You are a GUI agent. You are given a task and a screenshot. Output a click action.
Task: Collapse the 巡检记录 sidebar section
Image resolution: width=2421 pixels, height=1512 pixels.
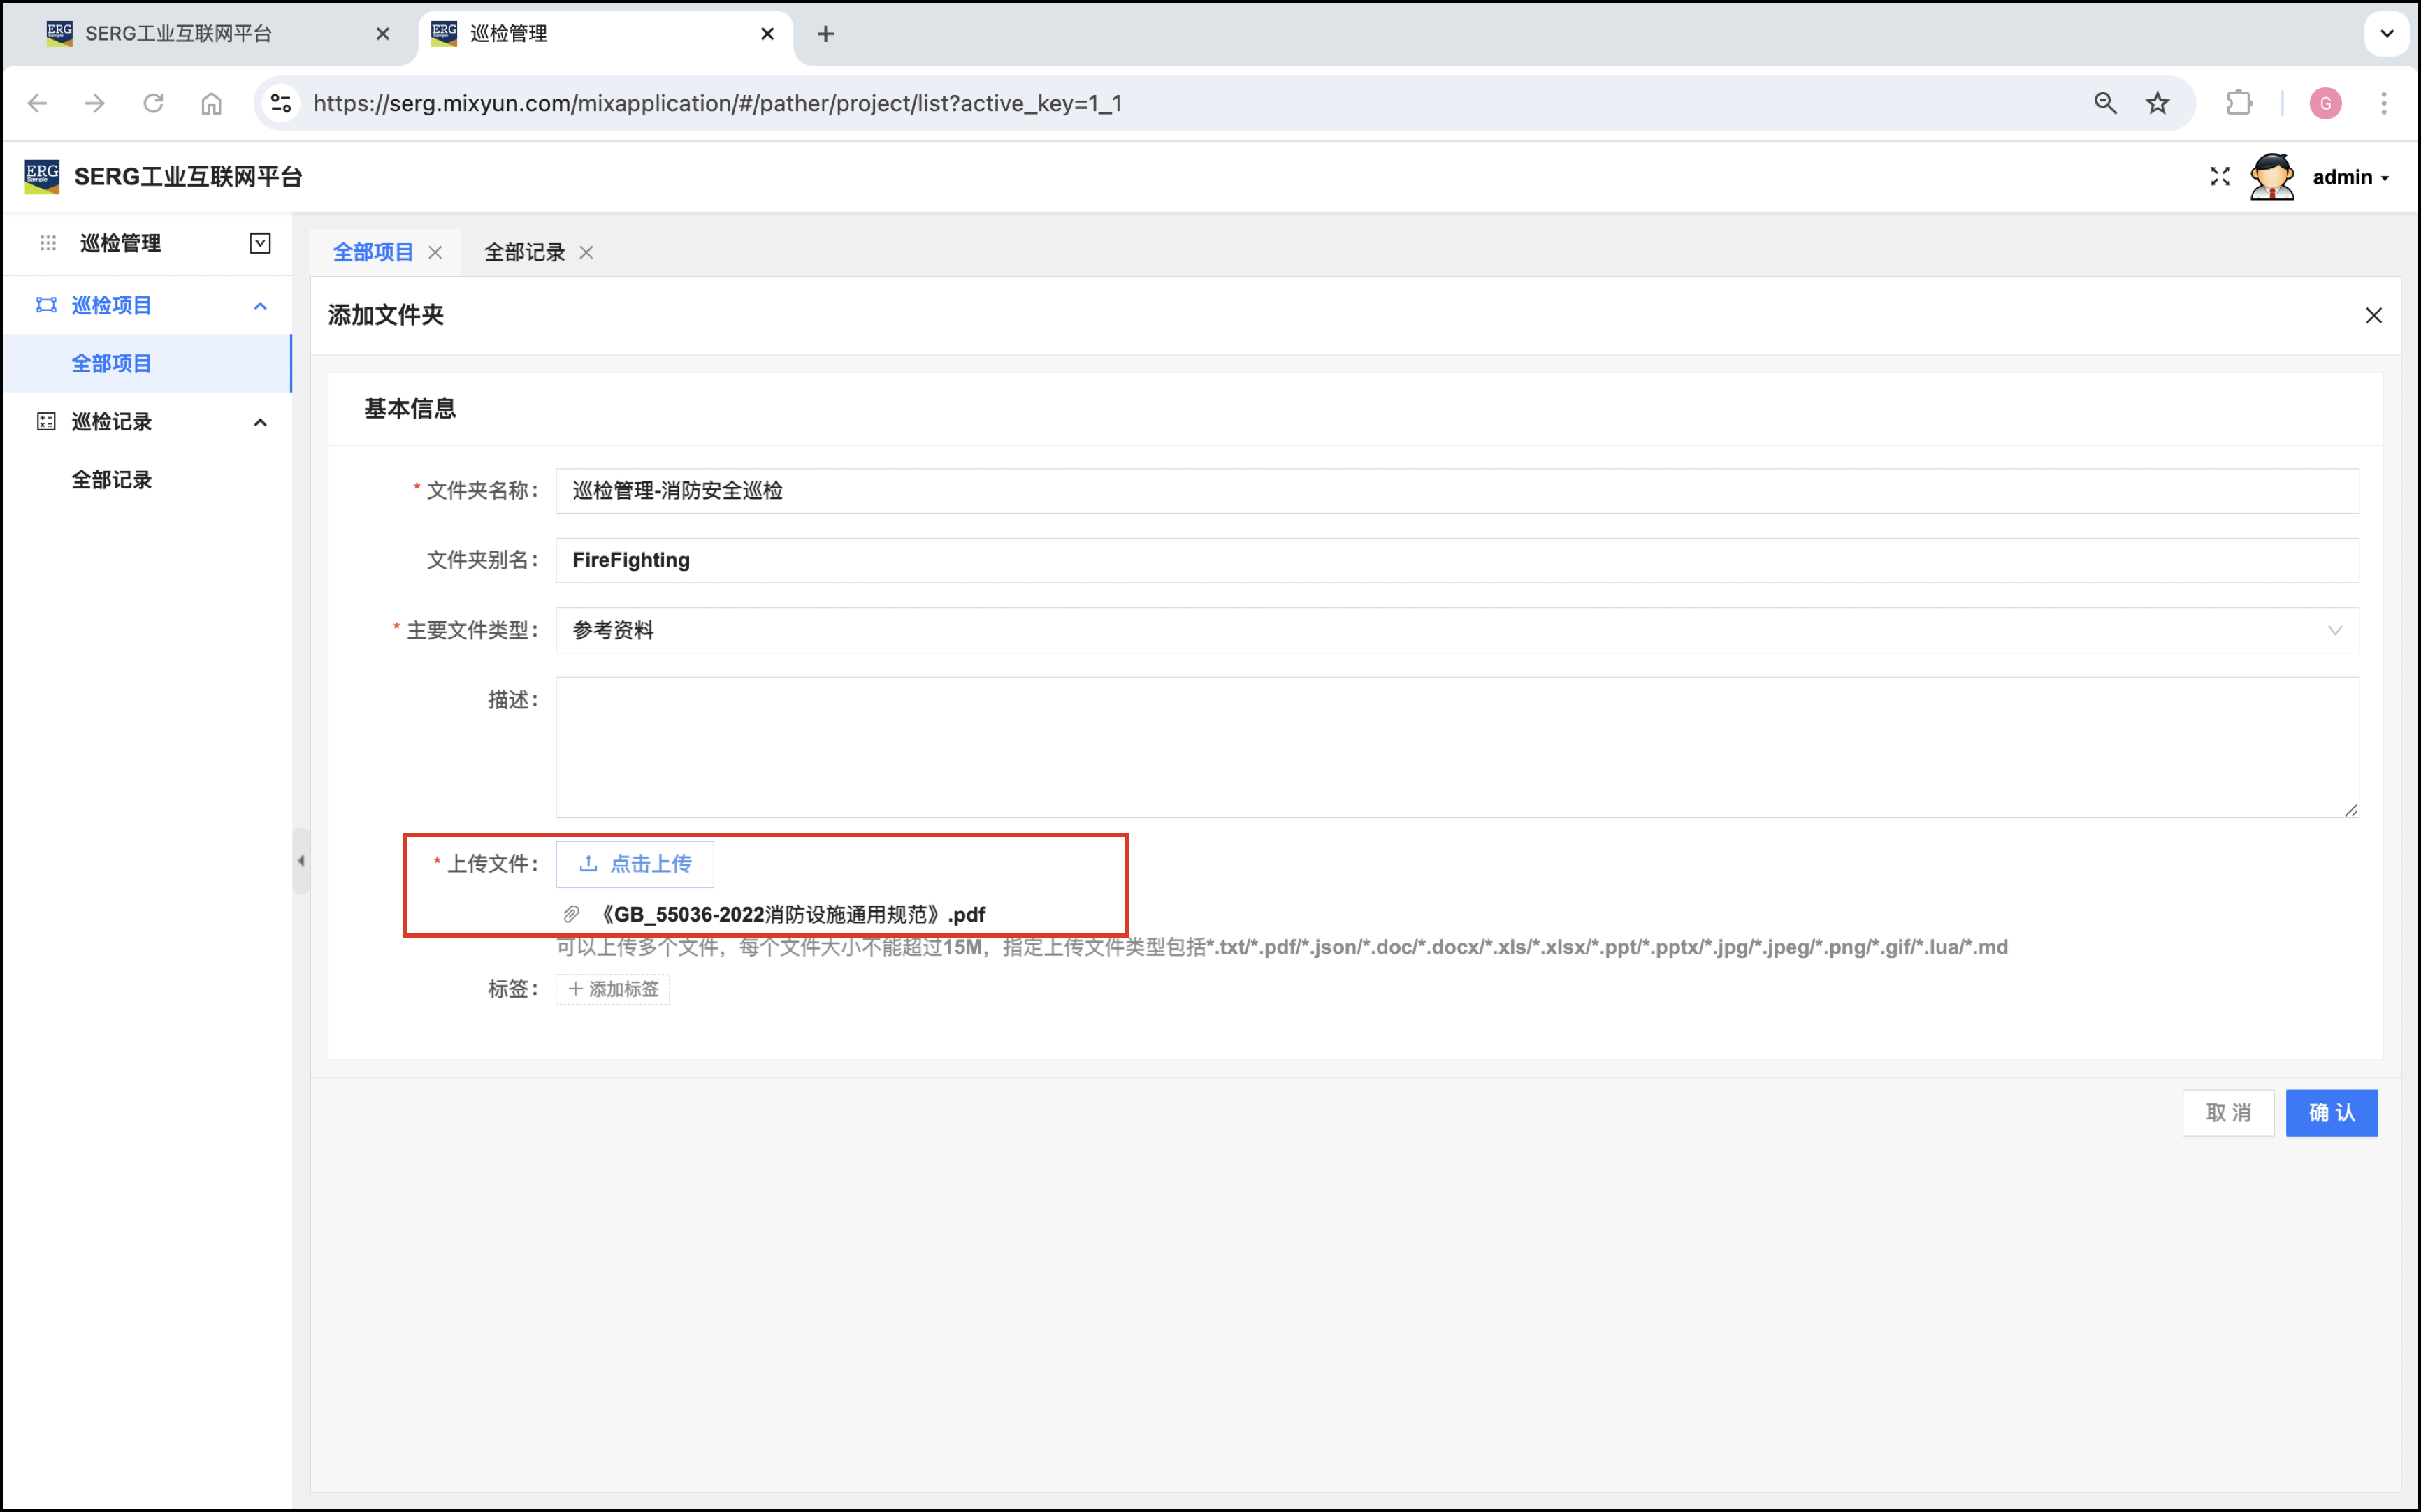(x=260, y=422)
